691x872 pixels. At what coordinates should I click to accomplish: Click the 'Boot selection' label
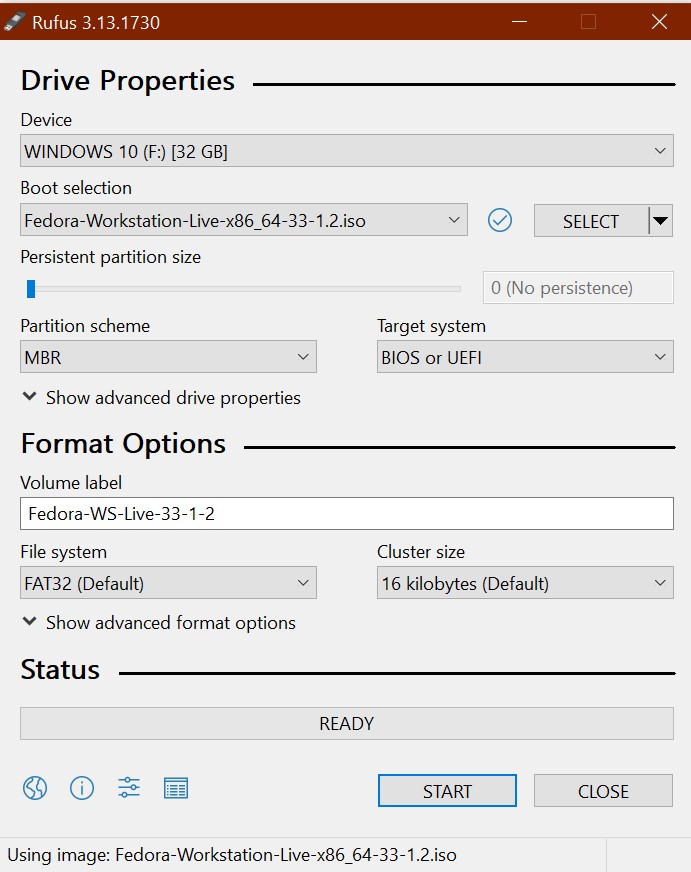tap(76, 188)
